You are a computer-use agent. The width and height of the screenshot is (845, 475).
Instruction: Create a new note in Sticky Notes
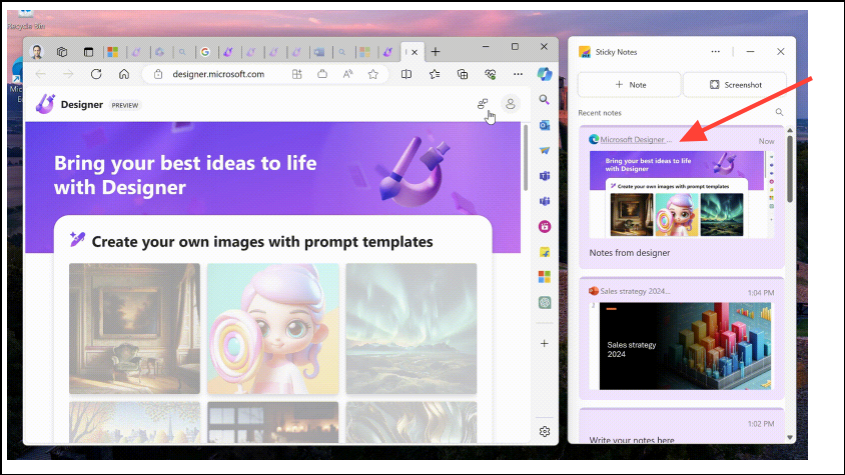tap(629, 85)
